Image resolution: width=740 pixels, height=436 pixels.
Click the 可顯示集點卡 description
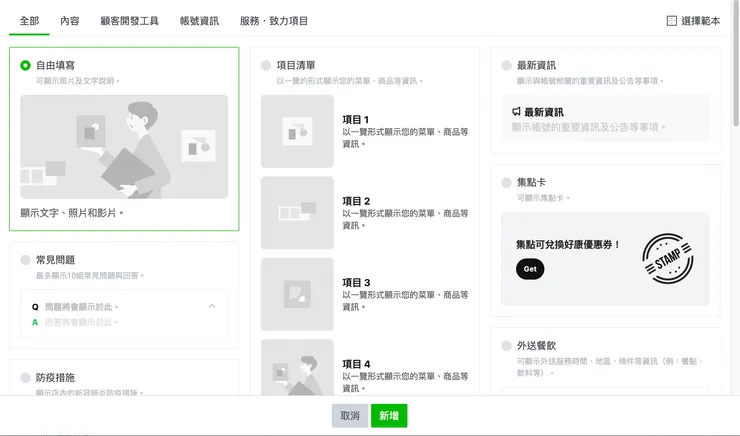pyautogui.click(x=543, y=198)
